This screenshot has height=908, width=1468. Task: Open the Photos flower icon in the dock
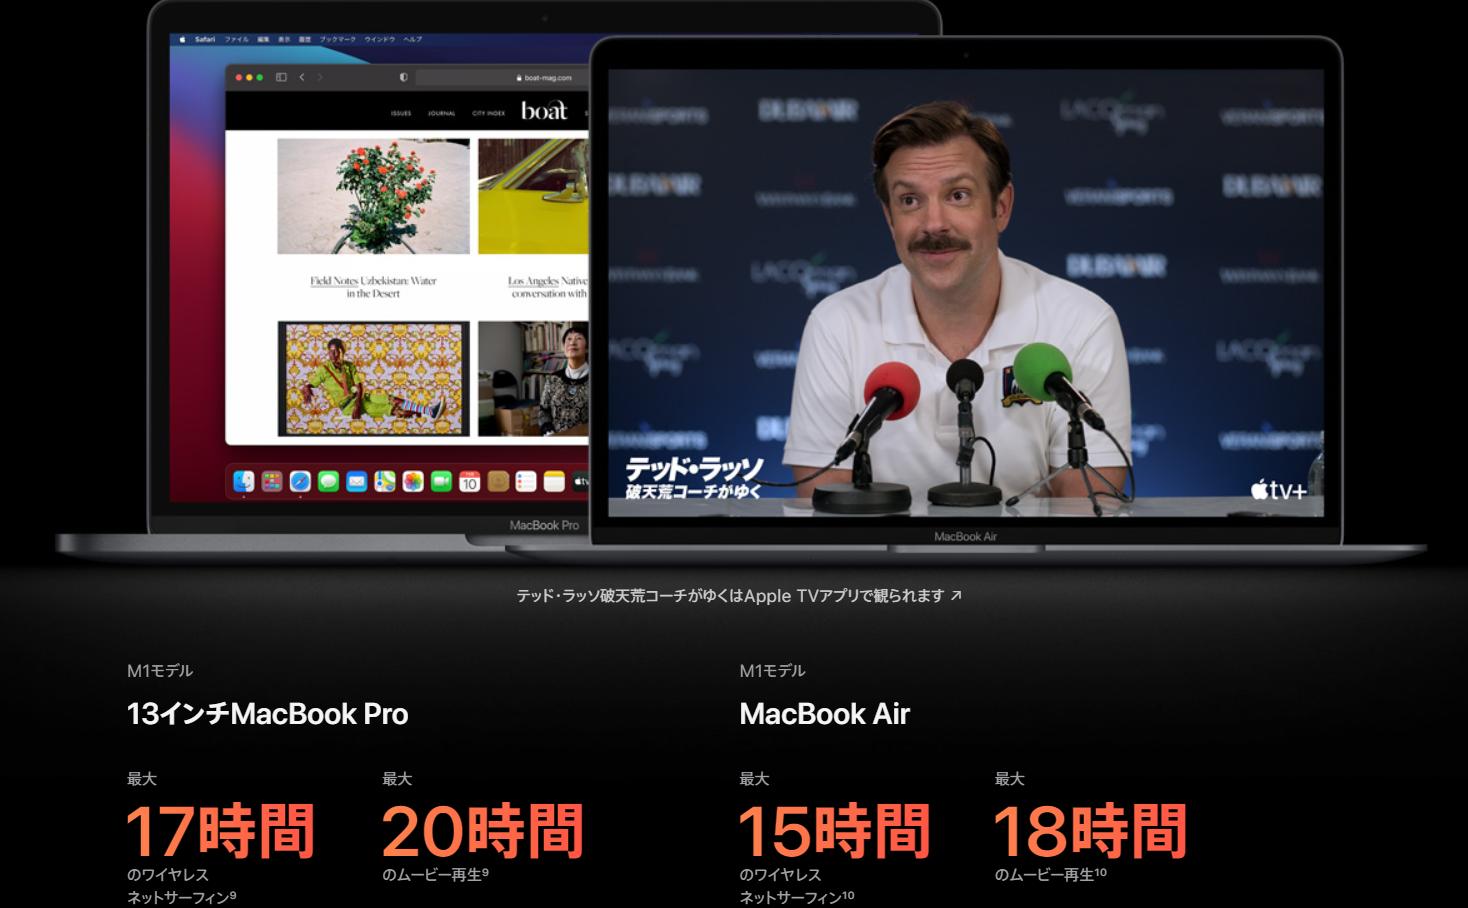(x=413, y=482)
